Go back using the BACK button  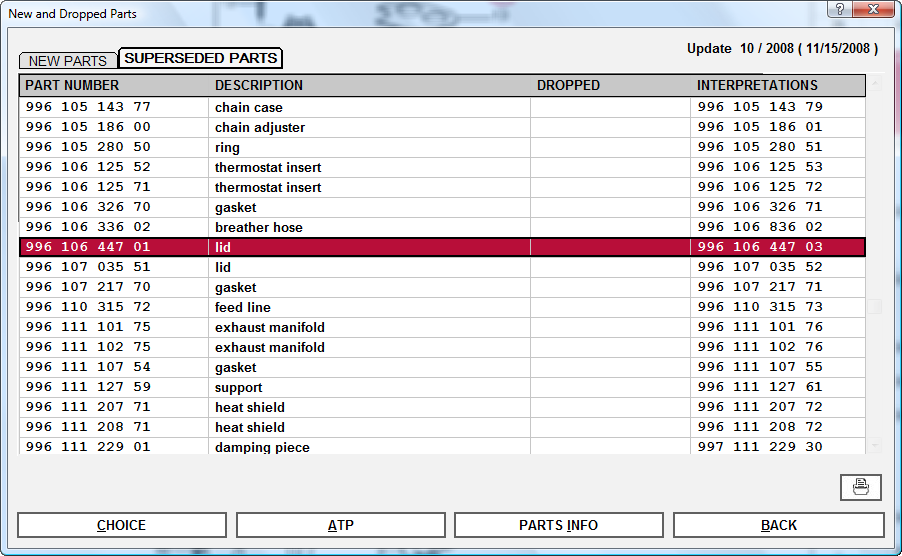click(x=778, y=525)
